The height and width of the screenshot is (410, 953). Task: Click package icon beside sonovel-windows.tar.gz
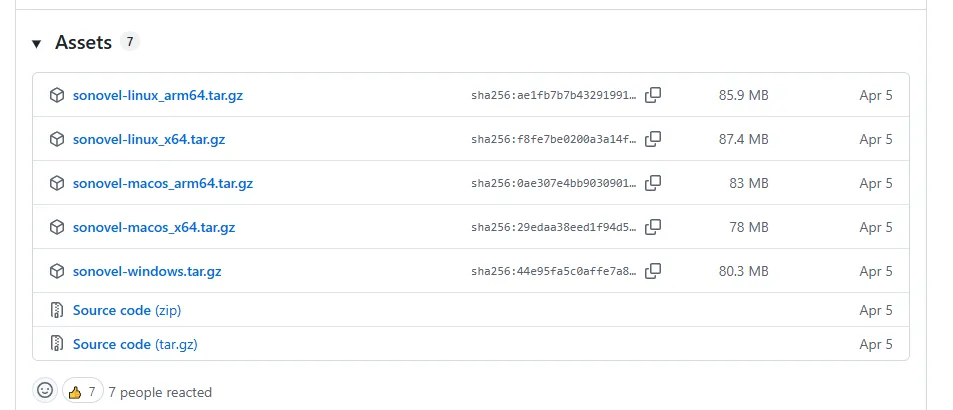pyautogui.click(x=57, y=271)
